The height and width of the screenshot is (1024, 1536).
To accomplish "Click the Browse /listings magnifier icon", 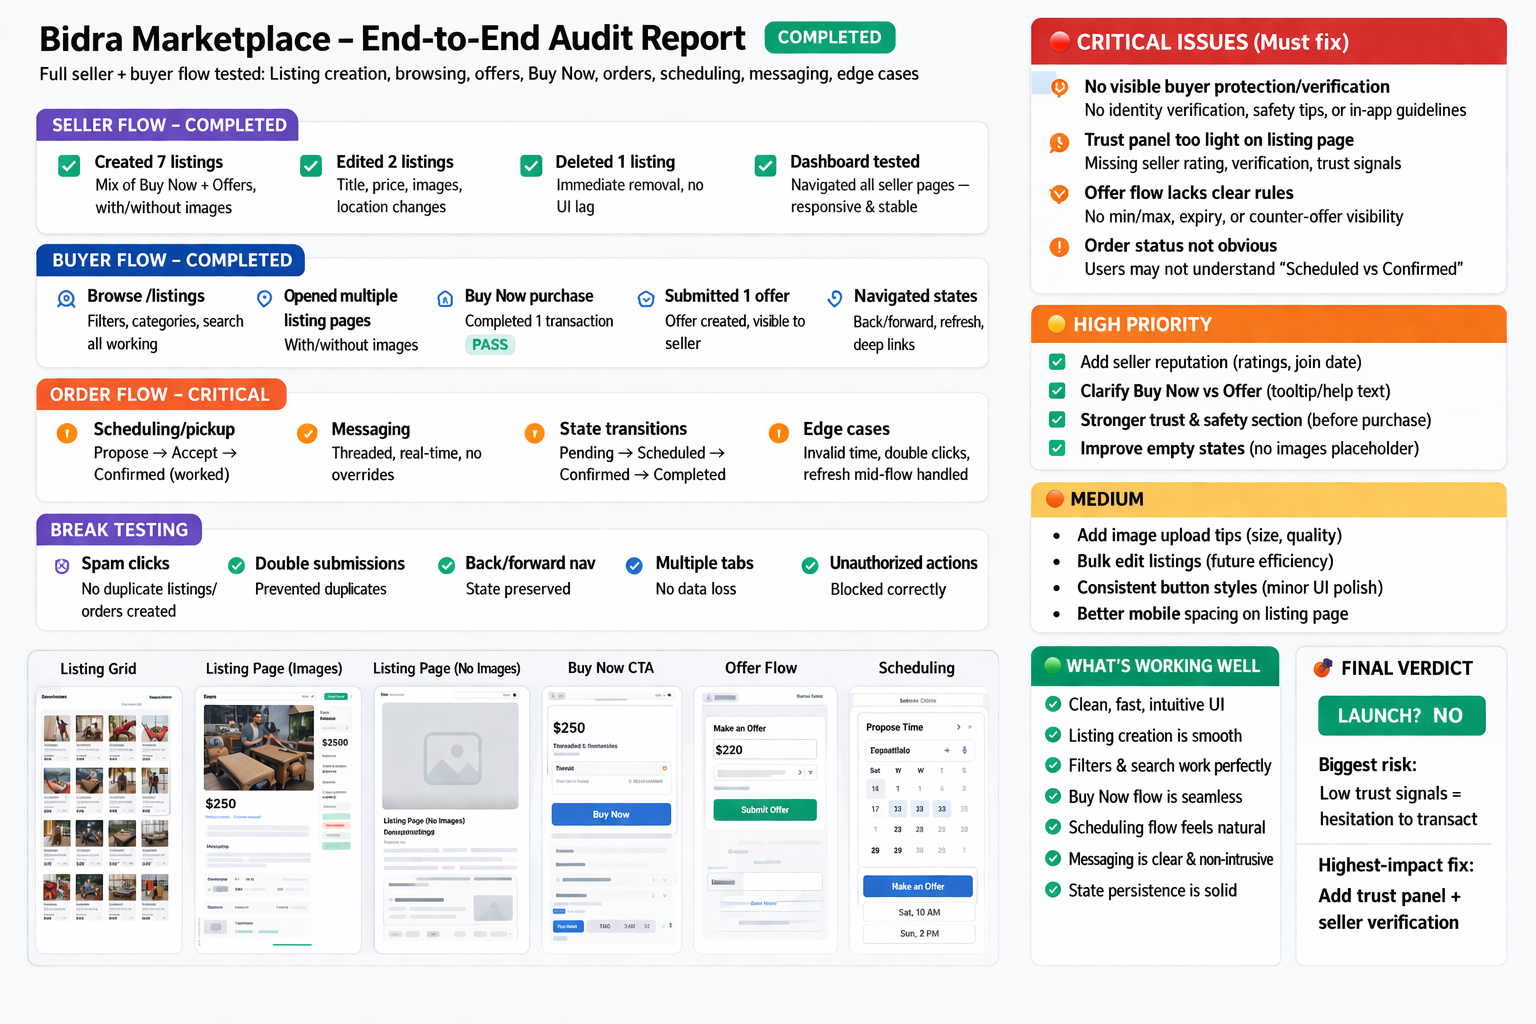I will (x=66, y=298).
